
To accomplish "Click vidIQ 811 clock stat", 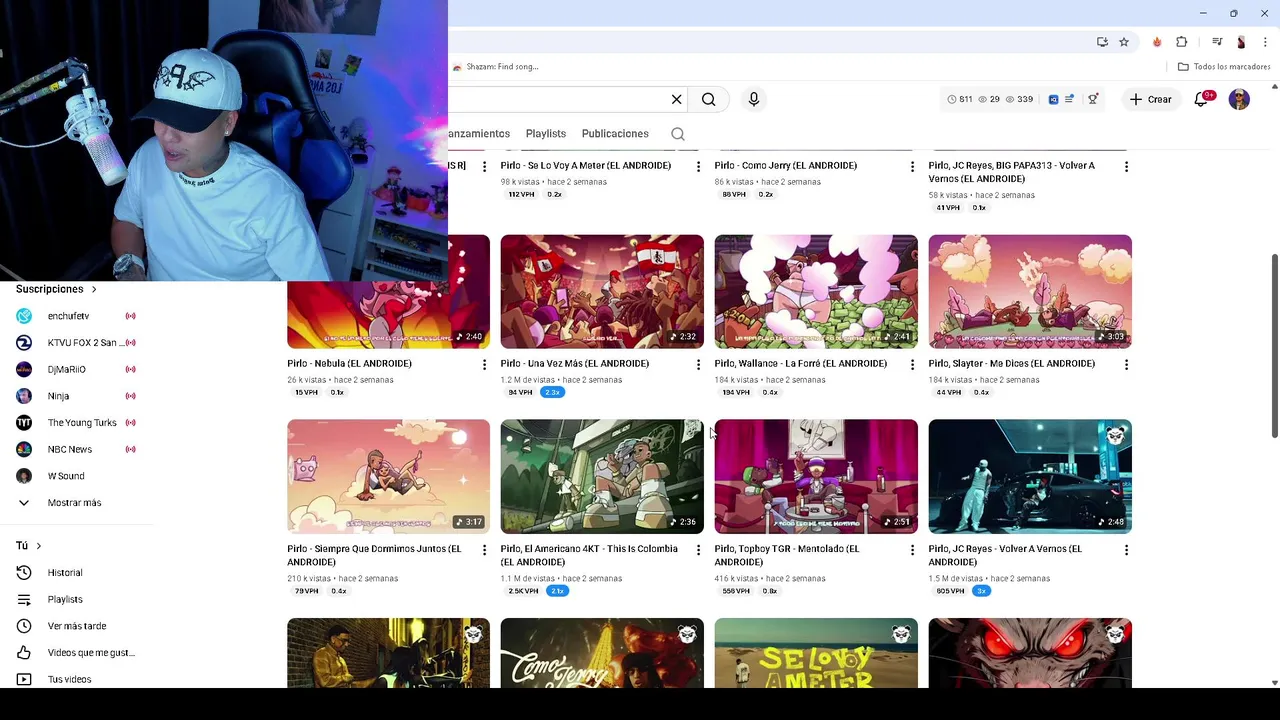I will point(959,99).
